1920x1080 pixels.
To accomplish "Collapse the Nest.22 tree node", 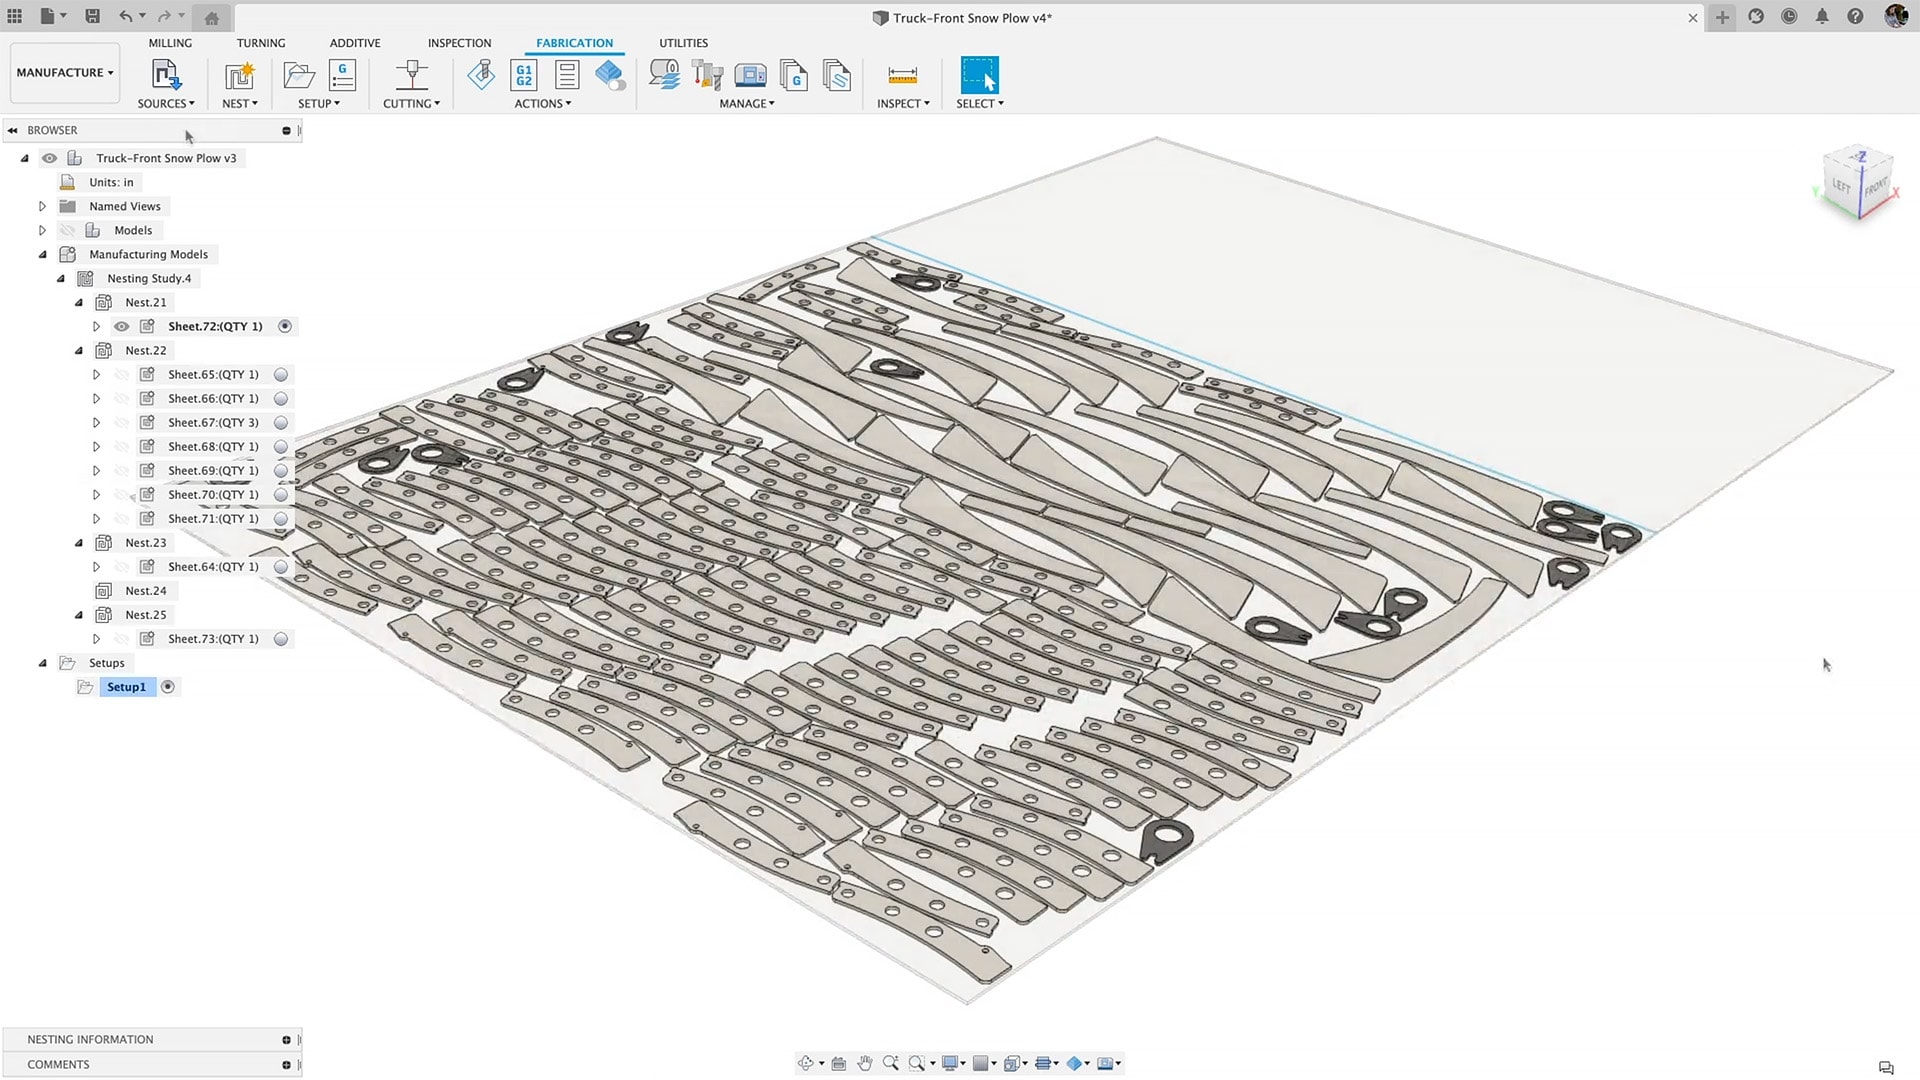I will tap(79, 351).
